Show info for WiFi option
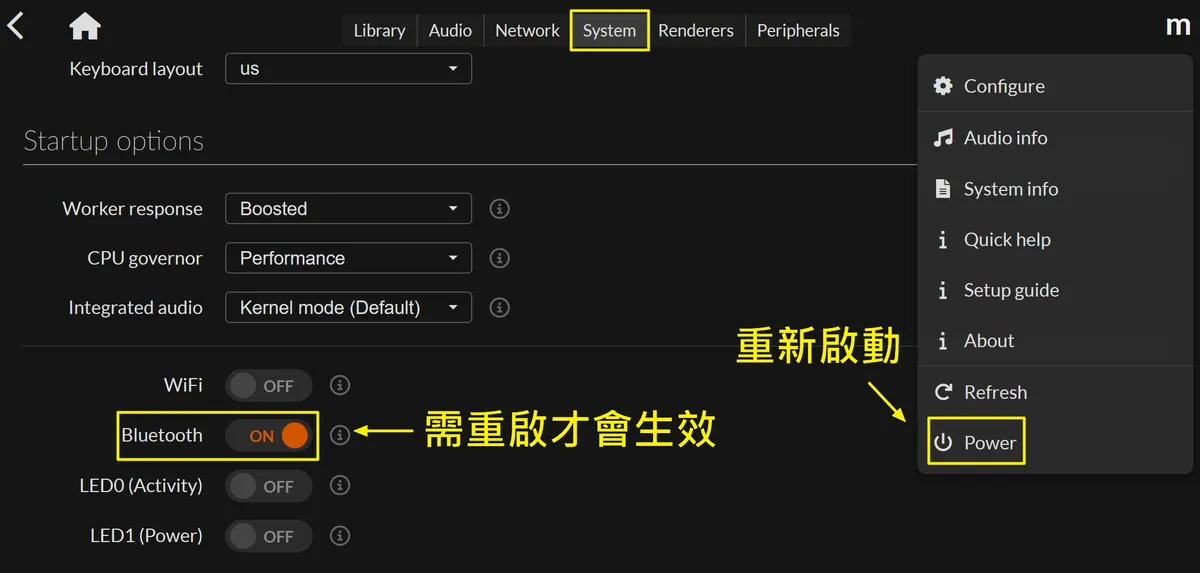This screenshot has height=573, width=1200. tap(340, 385)
